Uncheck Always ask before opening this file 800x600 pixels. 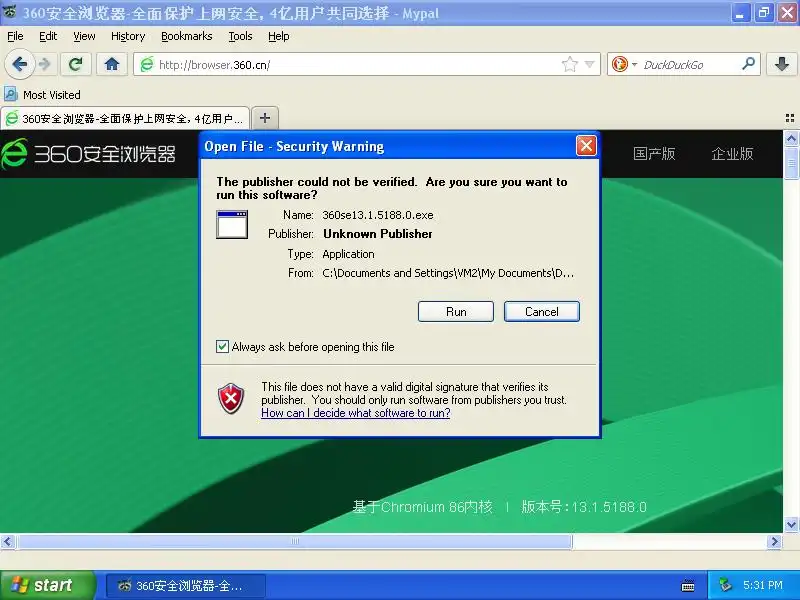coord(222,346)
